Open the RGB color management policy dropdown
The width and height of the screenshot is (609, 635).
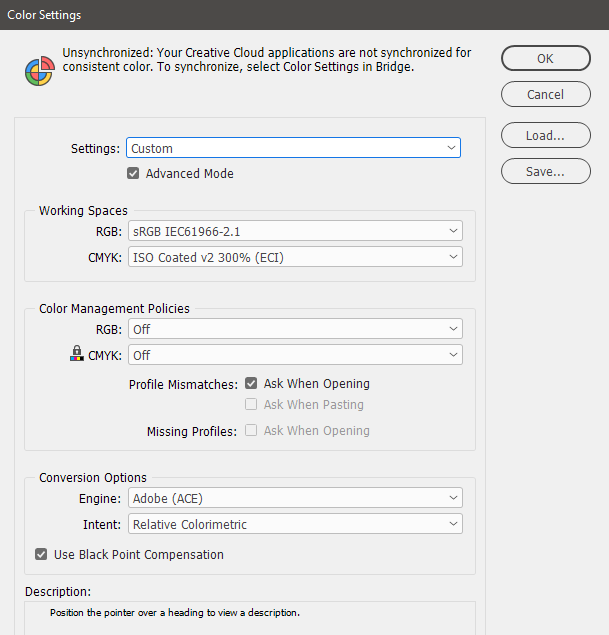pos(295,329)
